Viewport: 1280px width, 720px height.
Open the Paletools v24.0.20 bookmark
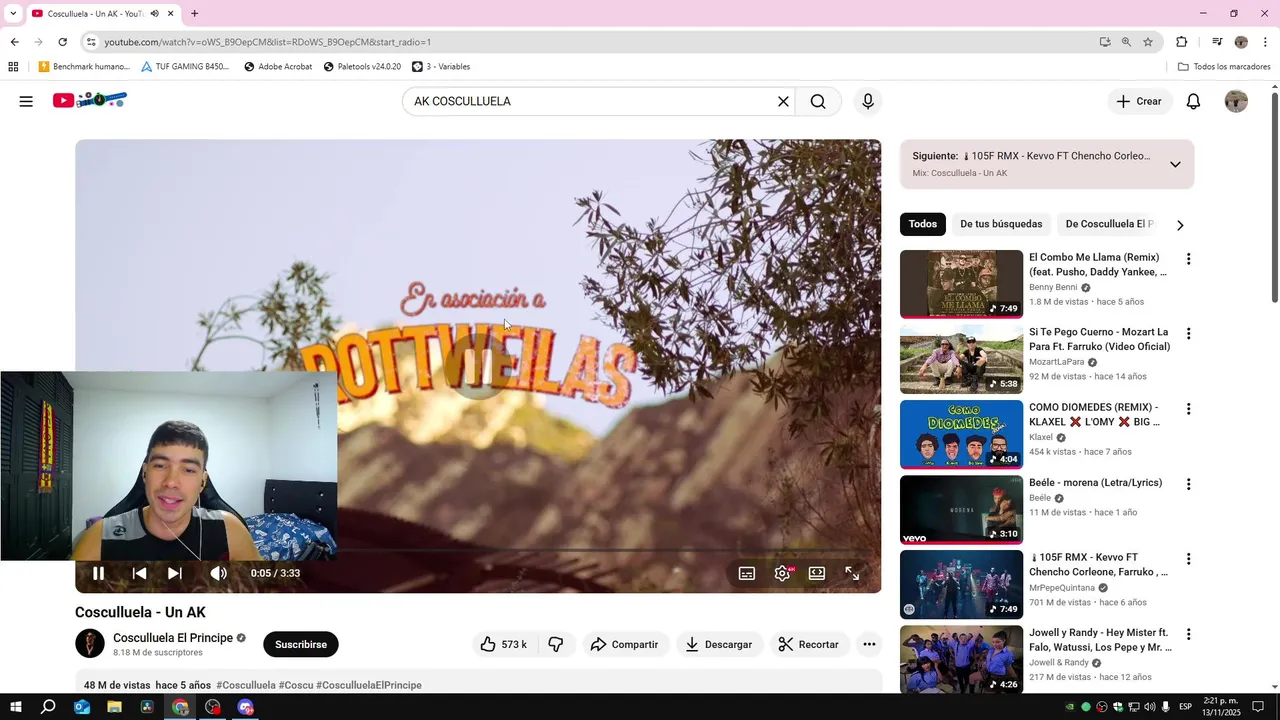point(362,67)
